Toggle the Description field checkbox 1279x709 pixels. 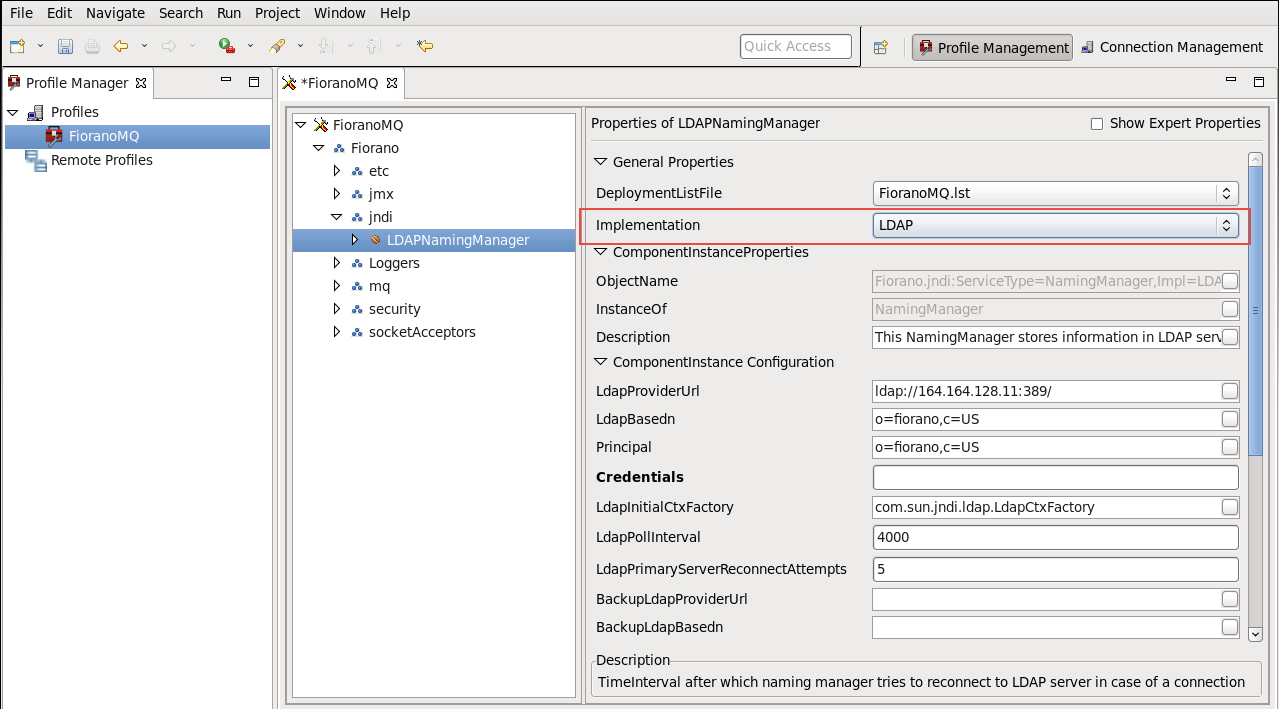point(1230,337)
